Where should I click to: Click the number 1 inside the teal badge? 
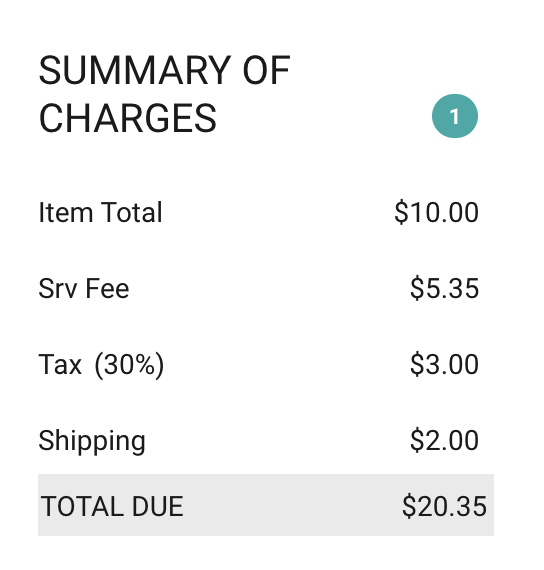(x=455, y=117)
